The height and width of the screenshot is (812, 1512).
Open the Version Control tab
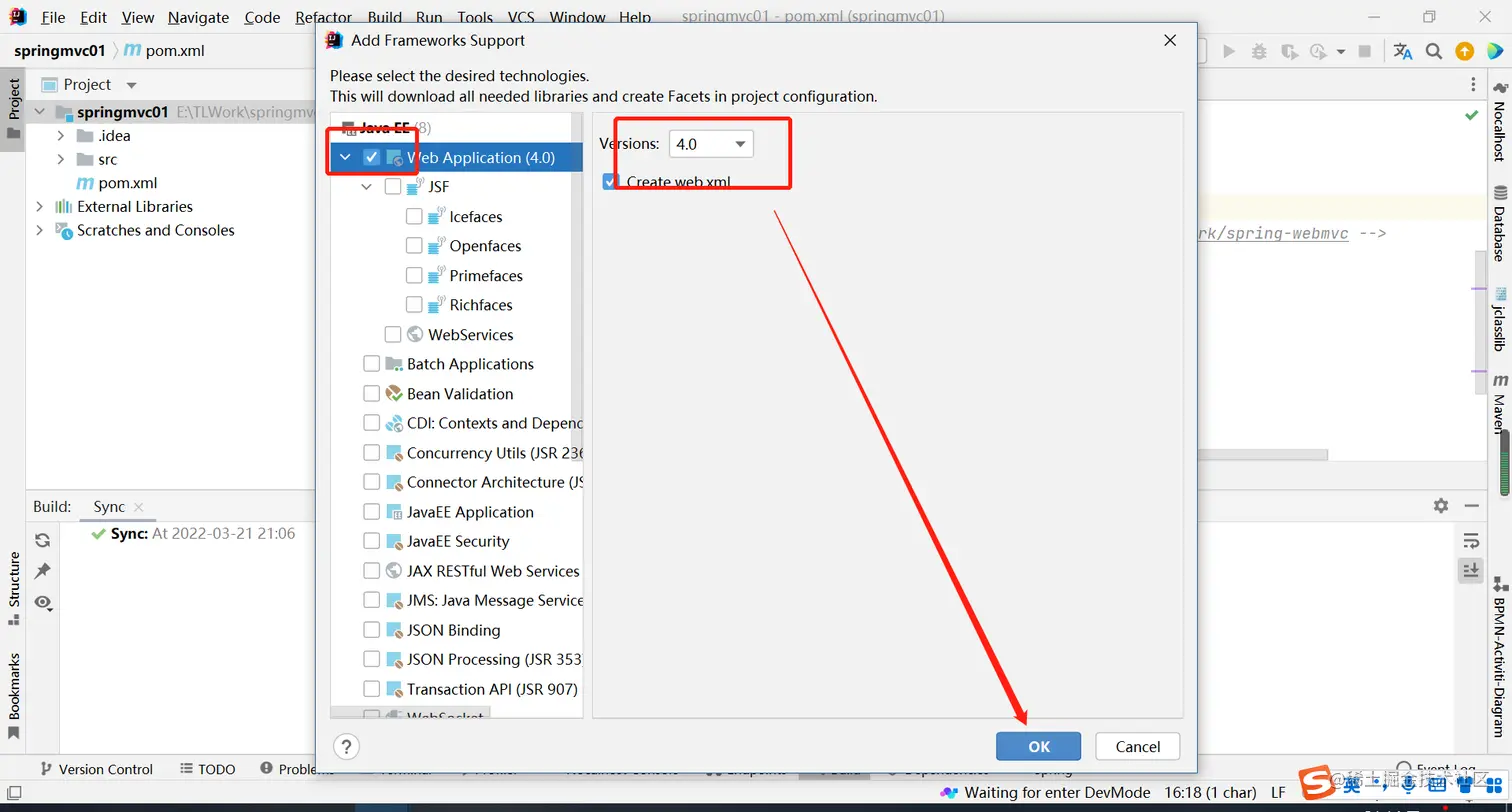pos(96,769)
